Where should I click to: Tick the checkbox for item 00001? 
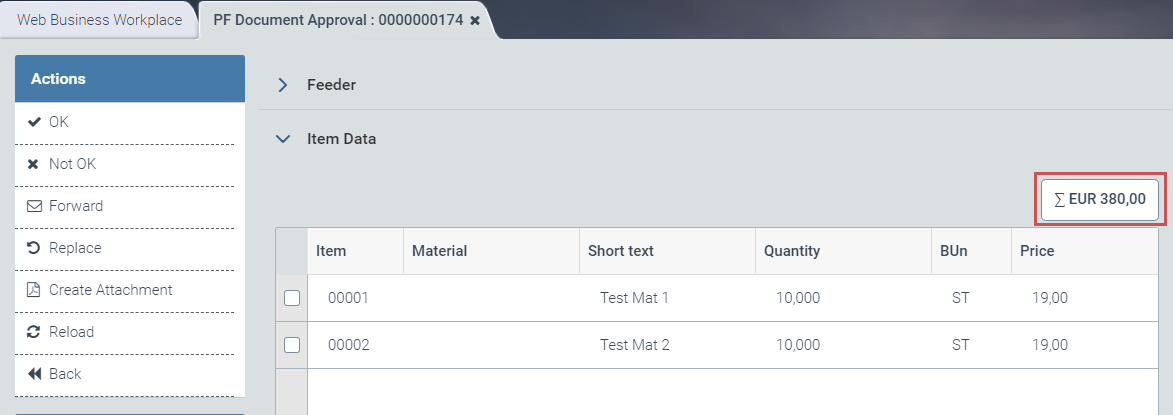pyautogui.click(x=292, y=298)
